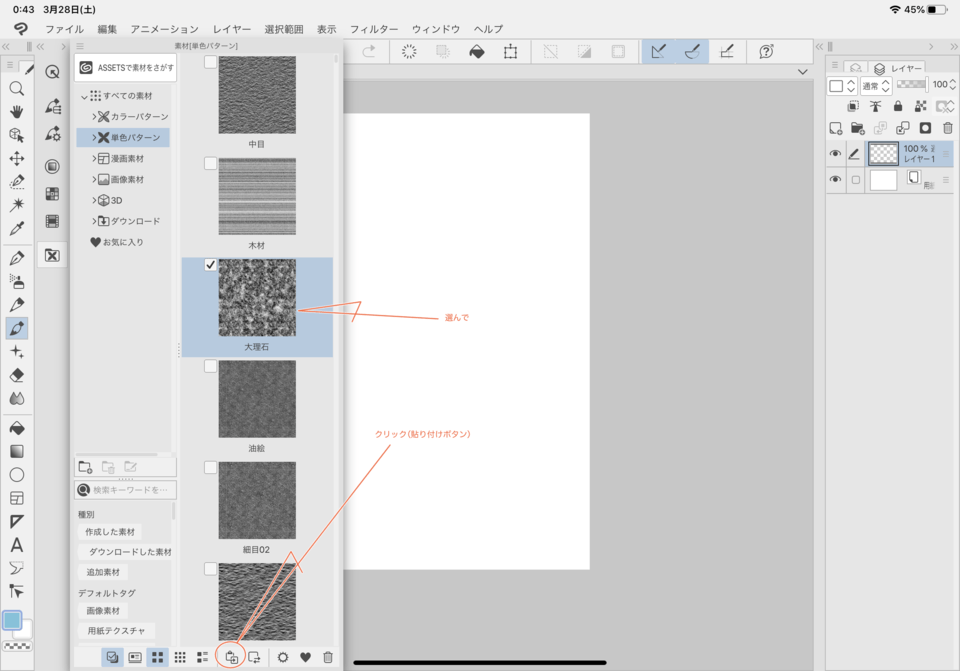Hide レイヤー1 with its eye icon

pyautogui.click(x=835, y=154)
